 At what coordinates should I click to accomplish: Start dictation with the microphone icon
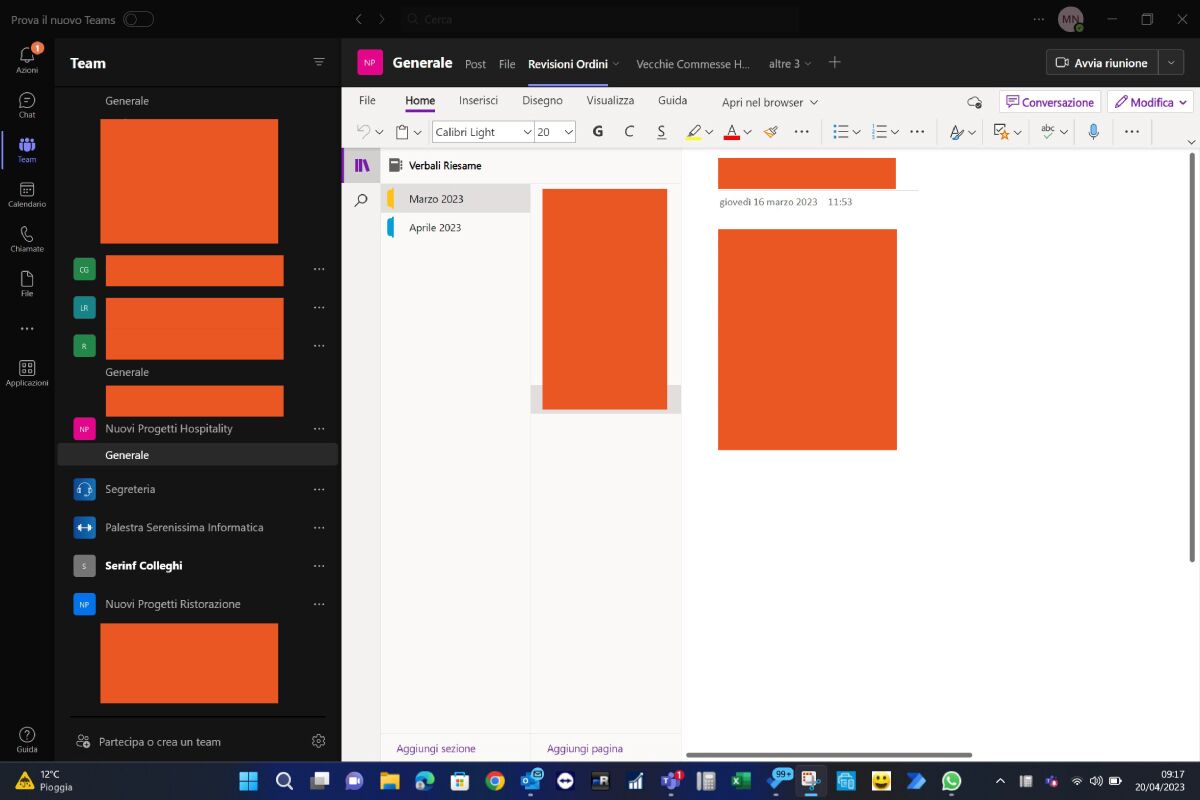pos(1096,131)
